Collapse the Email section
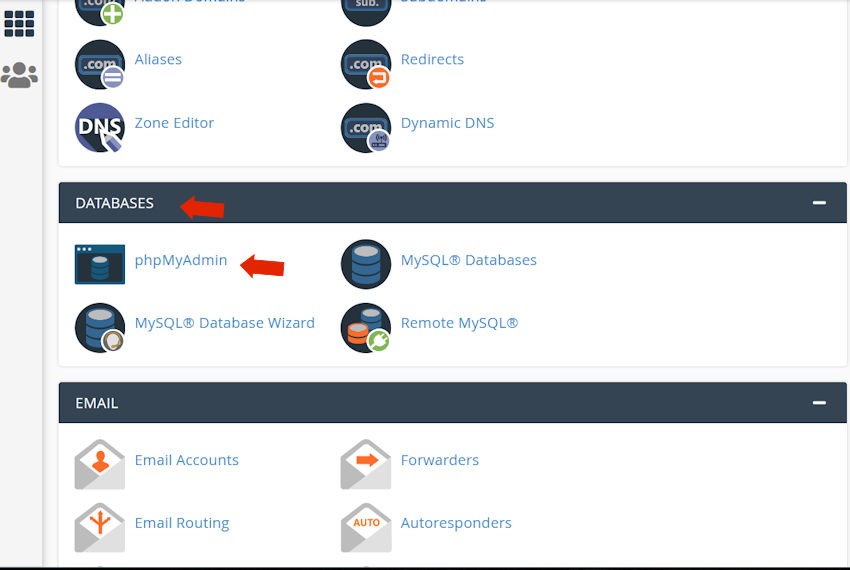The height and width of the screenshot is (570, 850). click(819, 403)
